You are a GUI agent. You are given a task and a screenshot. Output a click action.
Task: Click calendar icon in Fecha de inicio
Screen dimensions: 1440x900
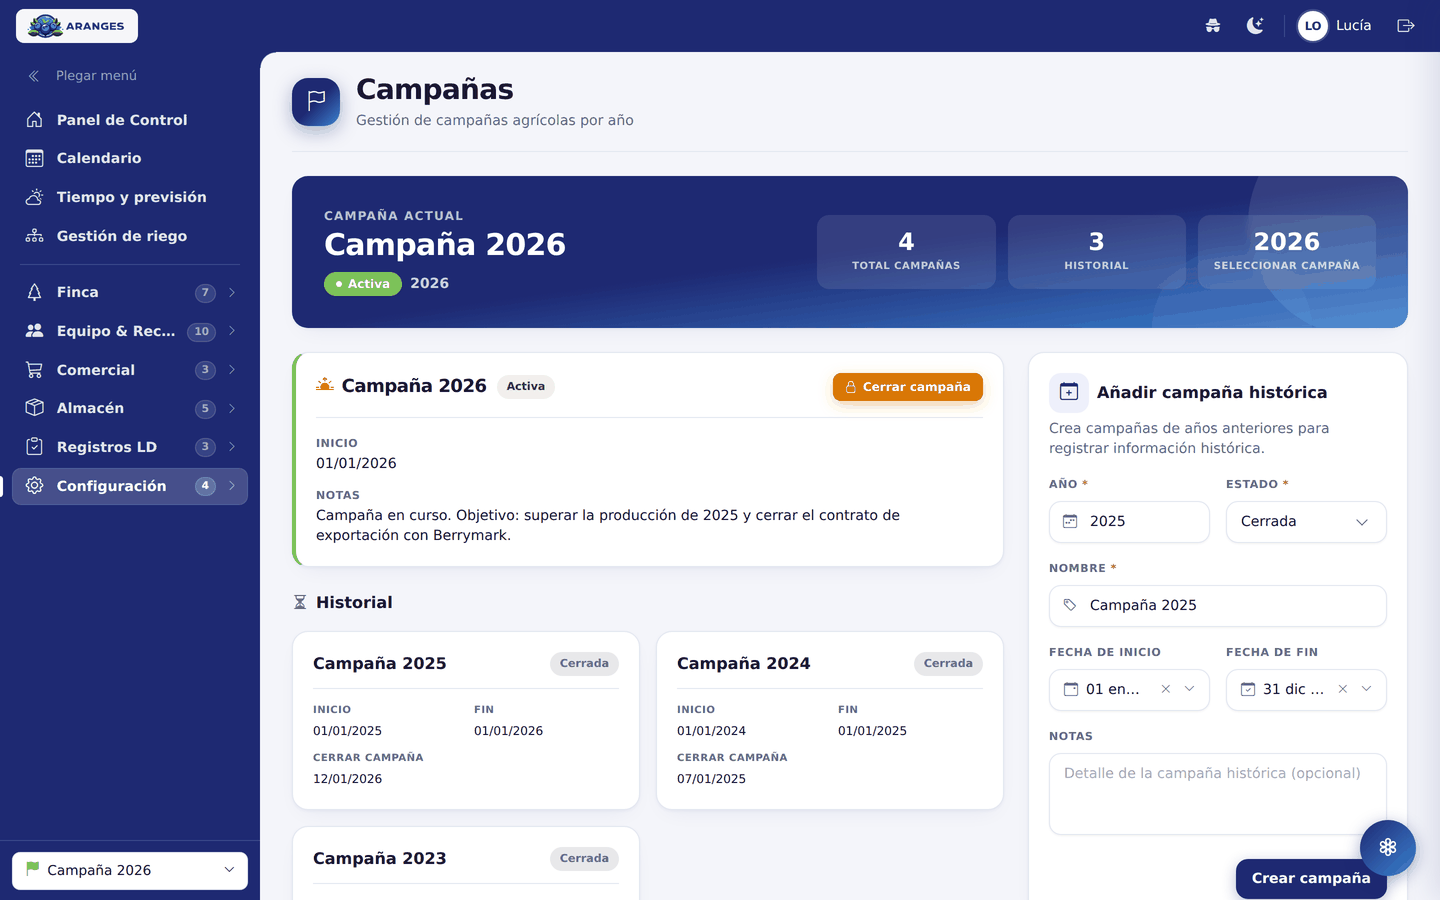1071,689
